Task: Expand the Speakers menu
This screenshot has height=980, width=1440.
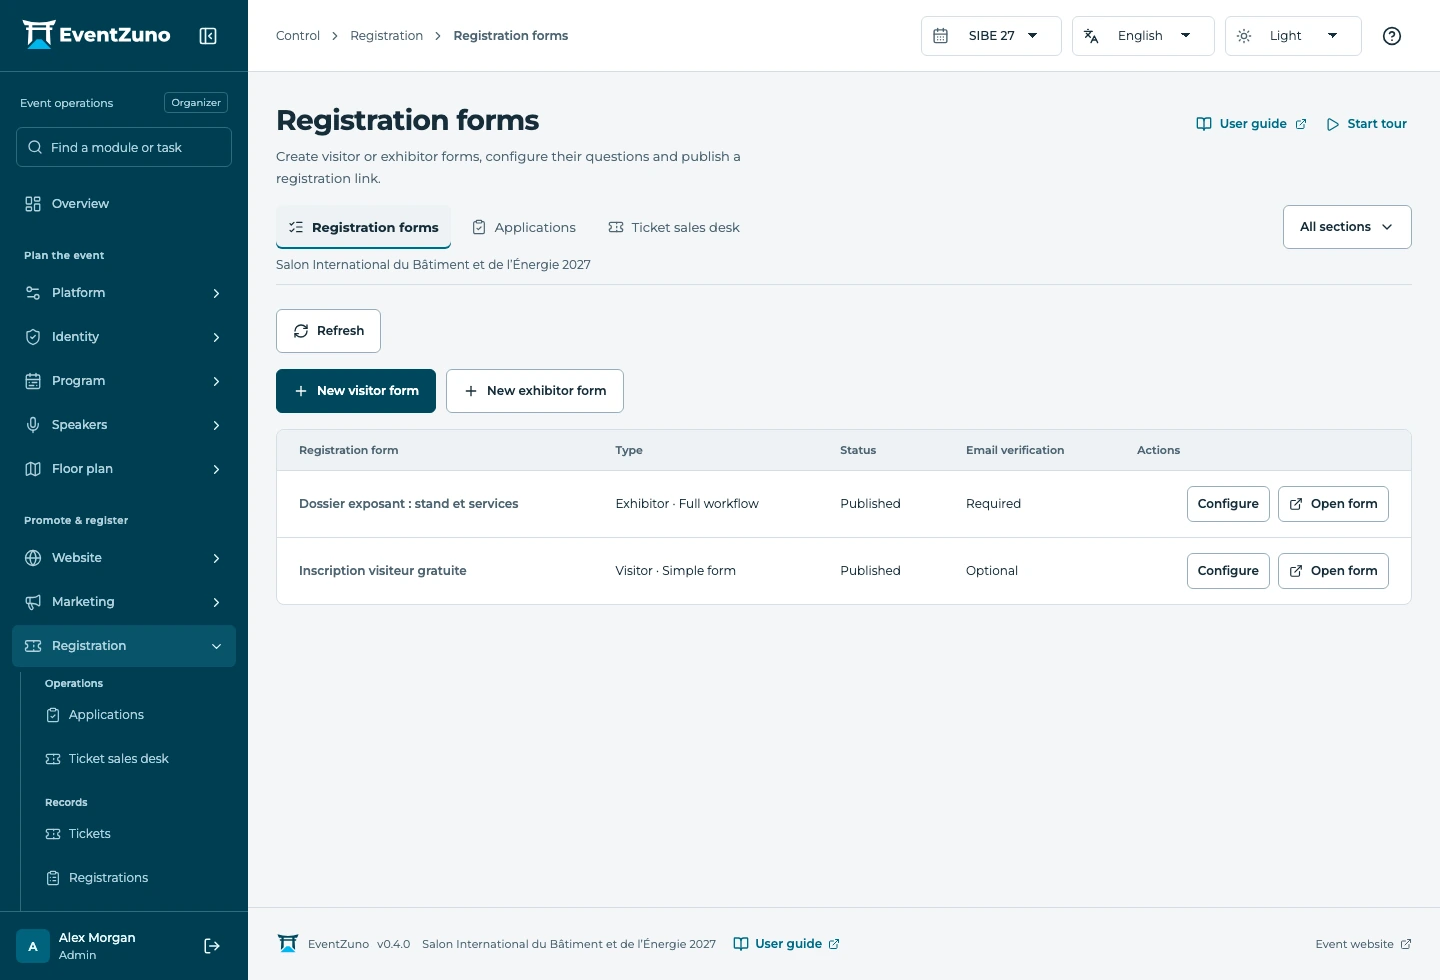Action: [x=124, y=425]
